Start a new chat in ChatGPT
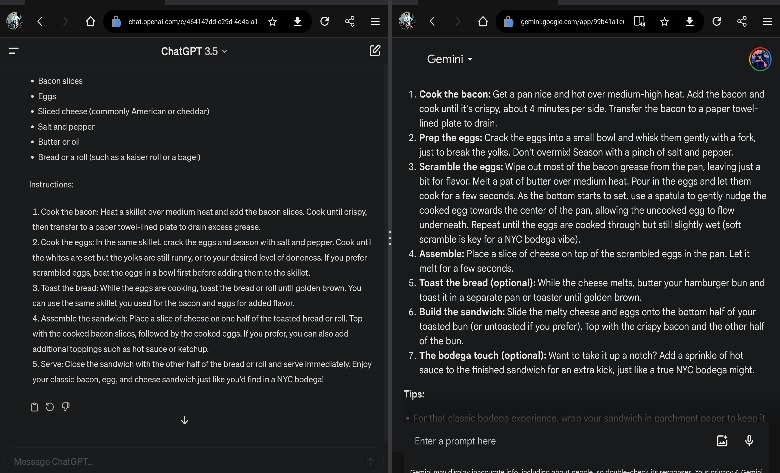The image size is (780, 473). pos(374,51)
